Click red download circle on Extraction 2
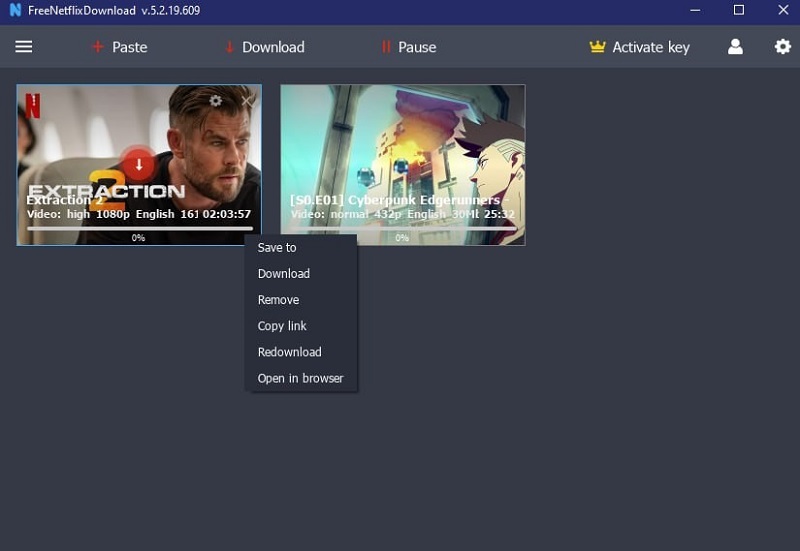The image size is (800, 551). pos(139,164)
